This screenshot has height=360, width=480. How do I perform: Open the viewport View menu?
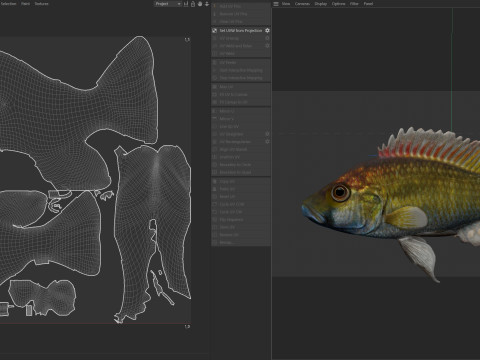coord(286,4)
